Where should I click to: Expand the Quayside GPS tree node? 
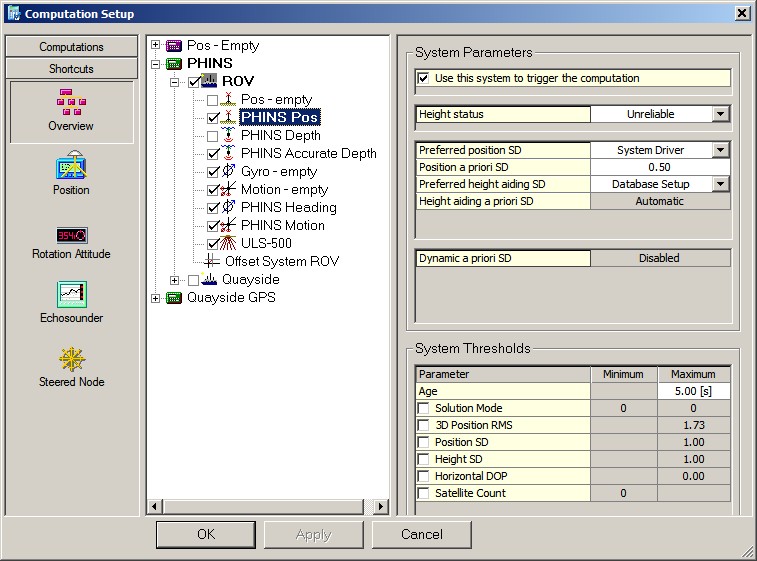[155, 298]
